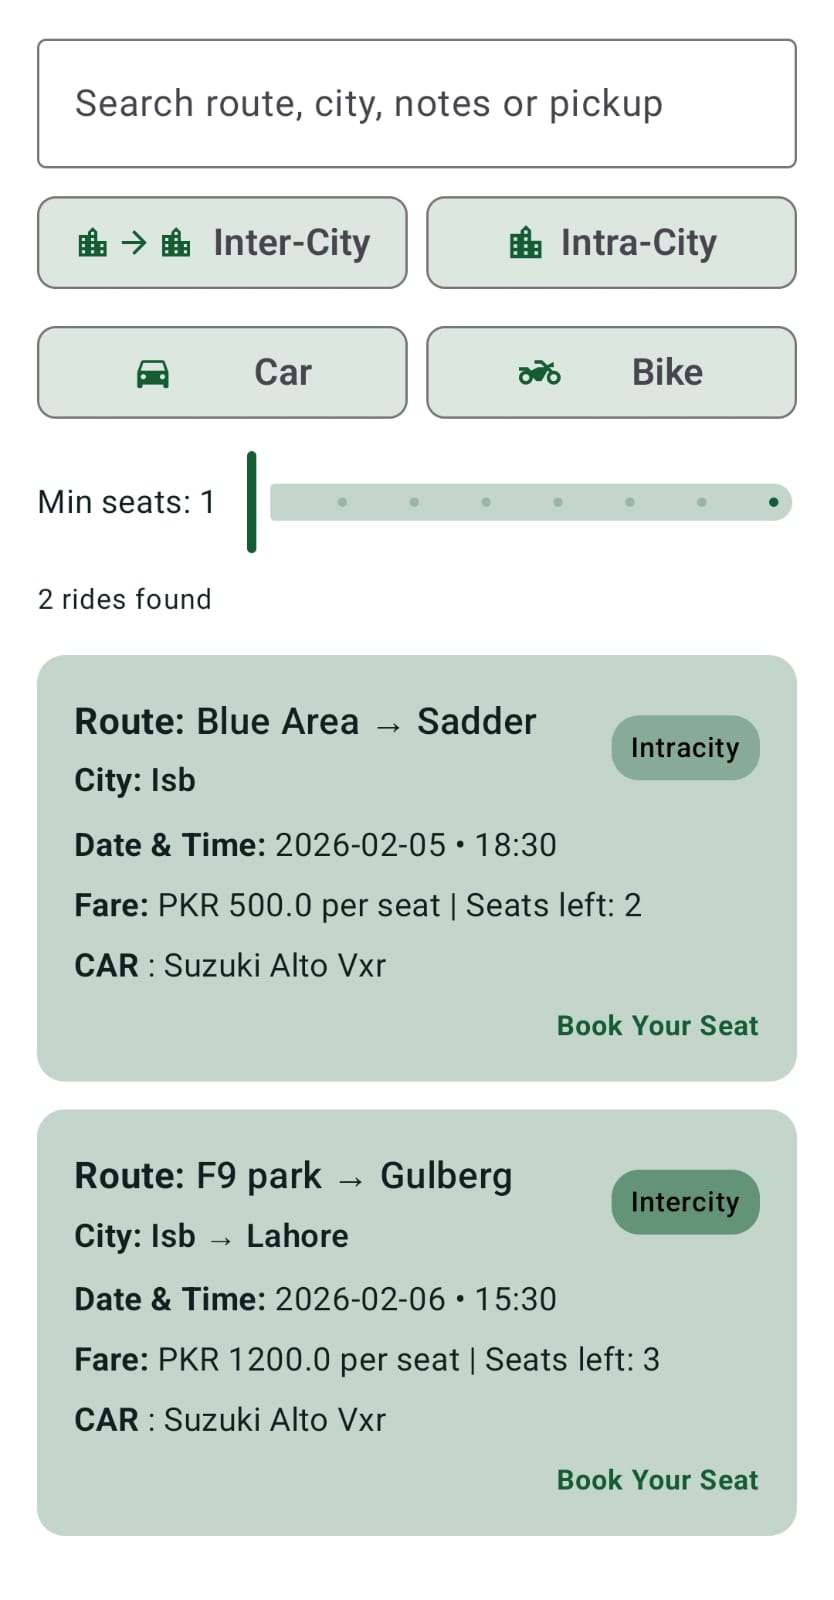The height and width of the screenshot is (1600, 834).
Task: Click the buildings icon in Intra-City filter
Action: (525, 243)
